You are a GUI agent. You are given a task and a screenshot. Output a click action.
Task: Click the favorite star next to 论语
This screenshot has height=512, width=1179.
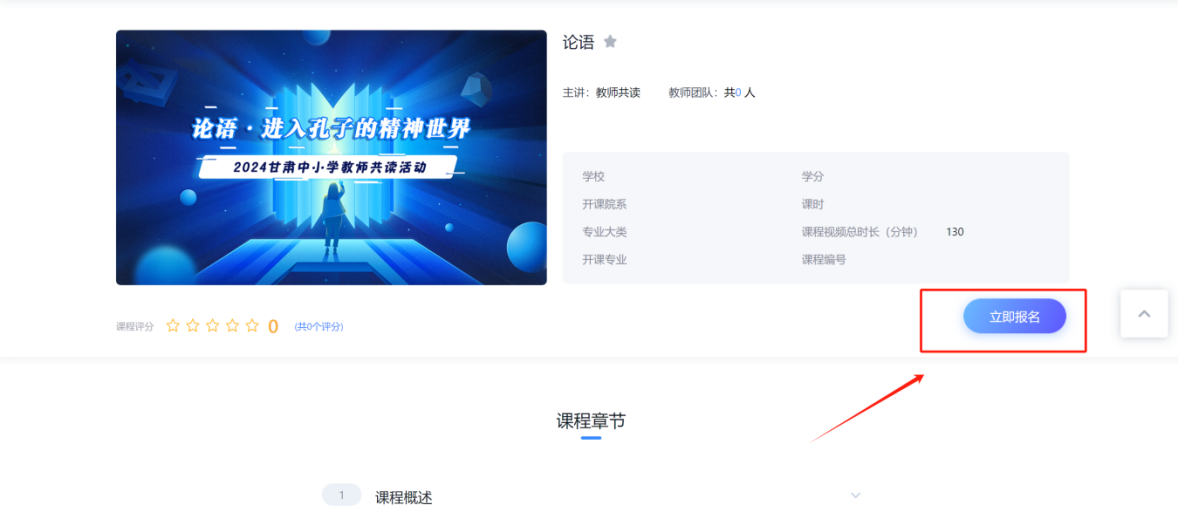pos(610,42)
